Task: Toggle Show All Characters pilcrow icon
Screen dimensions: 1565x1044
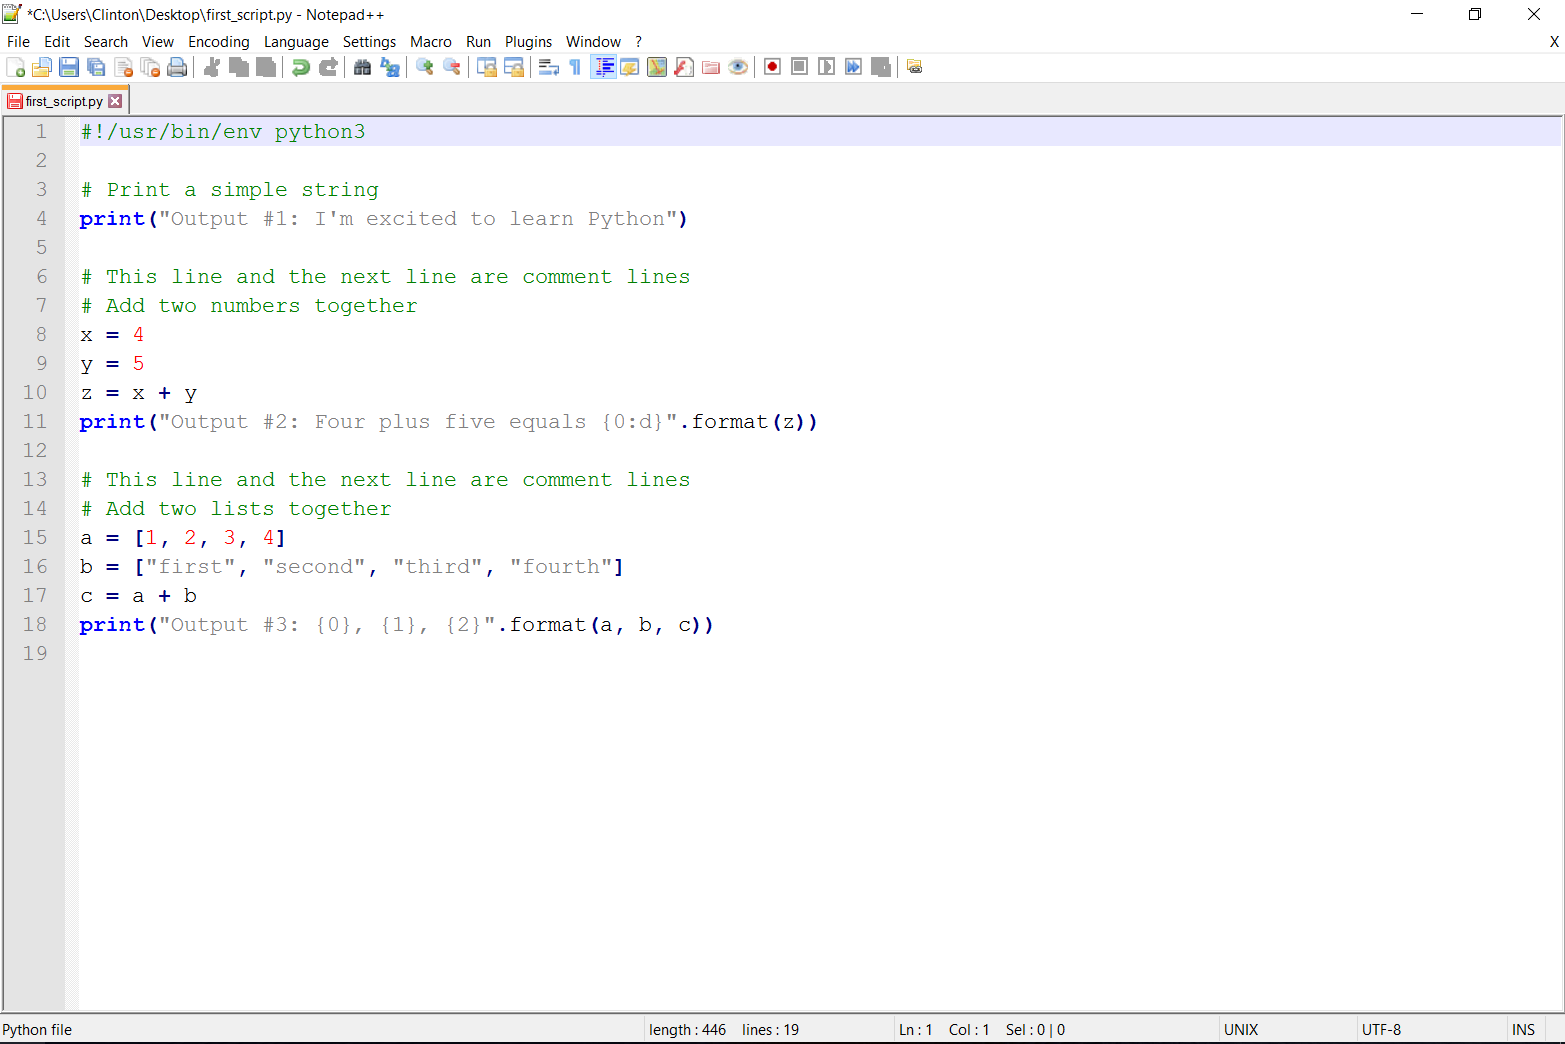Action: tap(575, 67)
